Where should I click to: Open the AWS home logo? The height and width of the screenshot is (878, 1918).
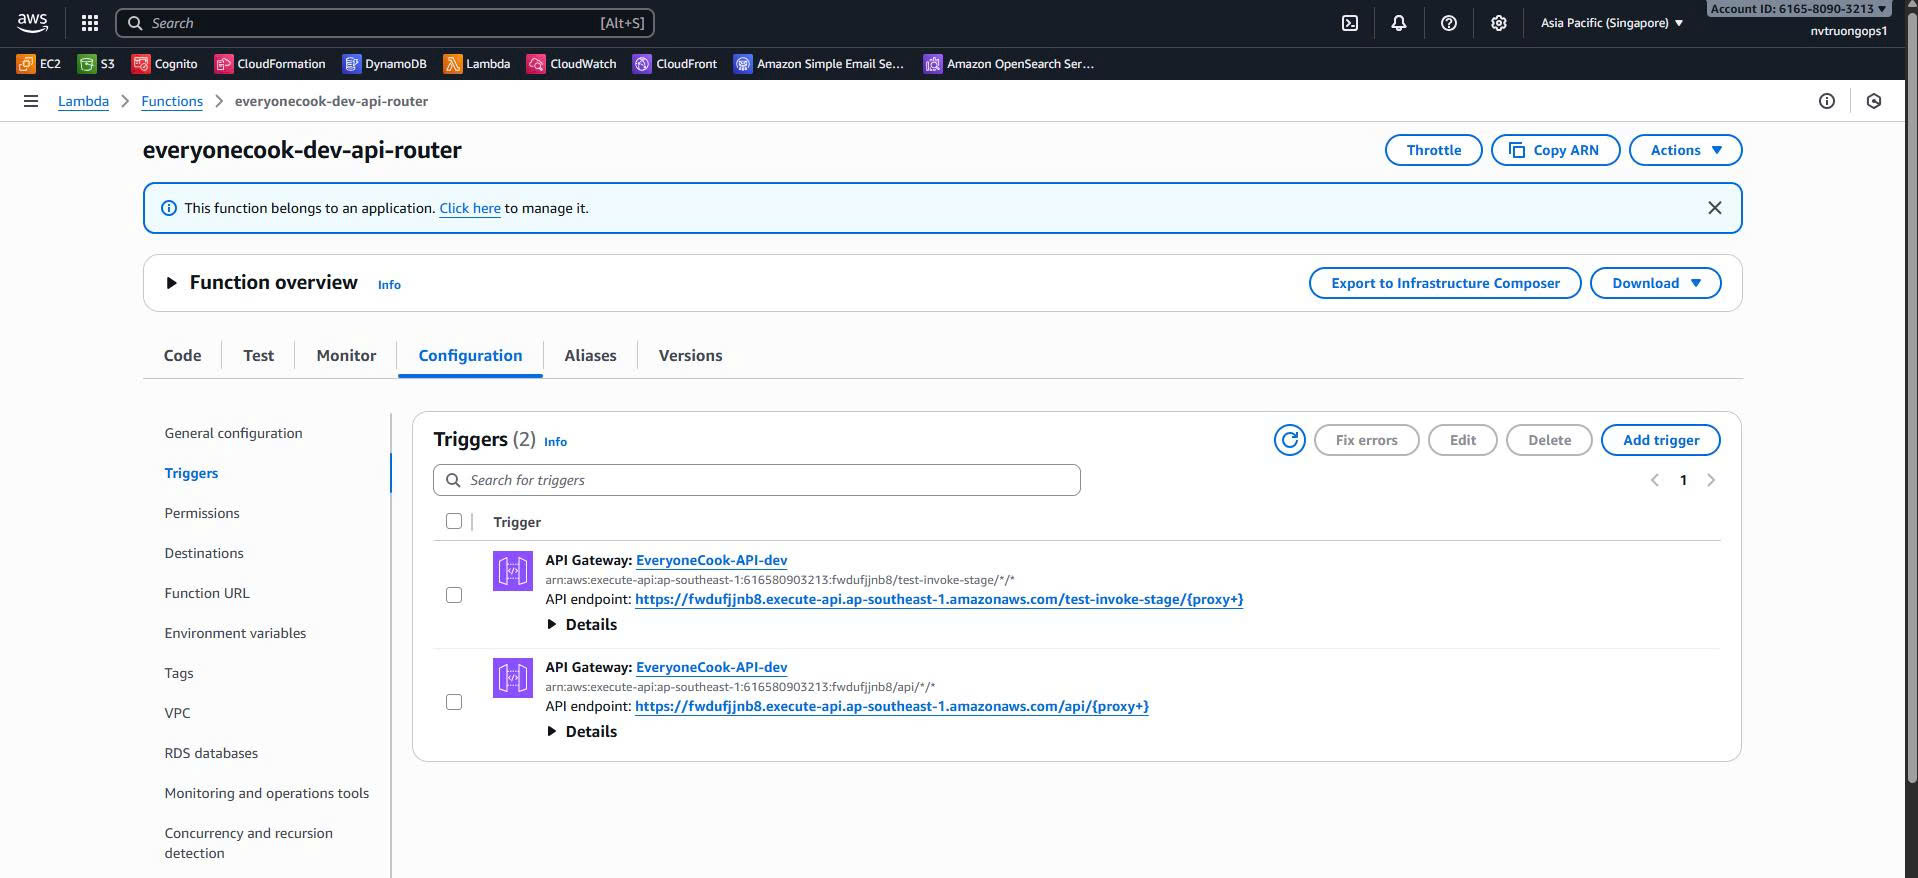32,22
